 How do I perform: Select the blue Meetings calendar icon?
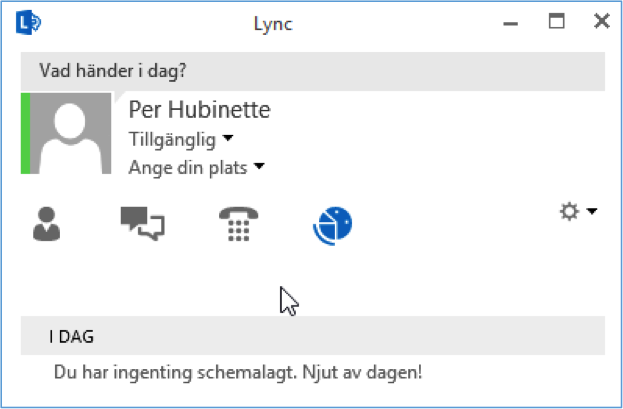click(333, 225)
